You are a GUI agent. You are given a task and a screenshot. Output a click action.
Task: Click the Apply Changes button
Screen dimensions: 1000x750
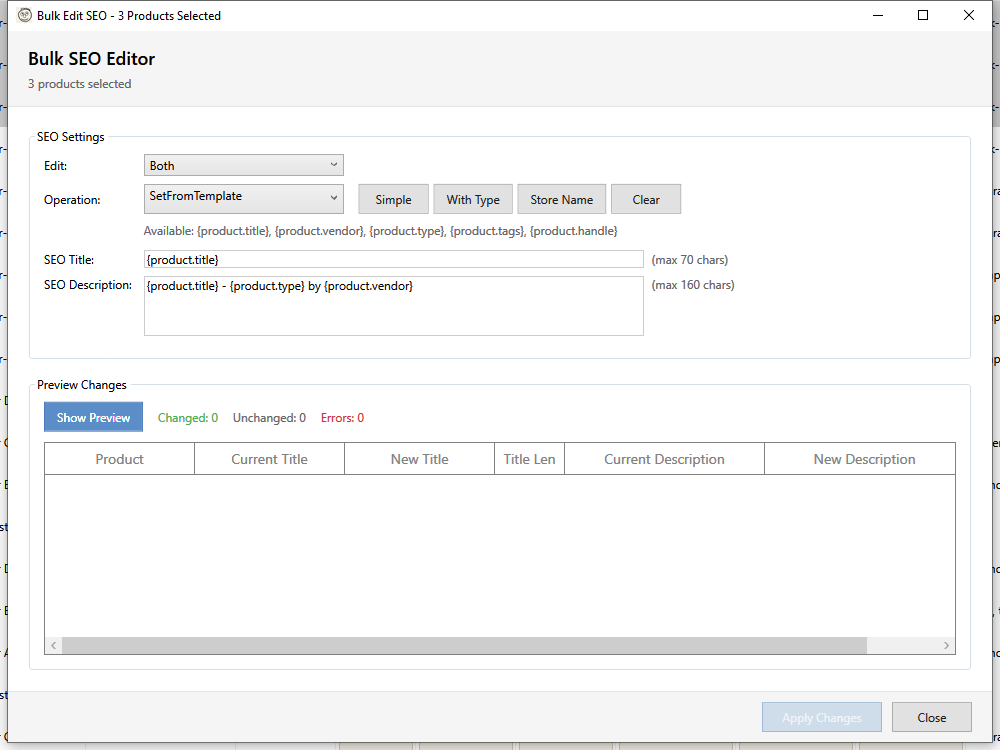821,717
